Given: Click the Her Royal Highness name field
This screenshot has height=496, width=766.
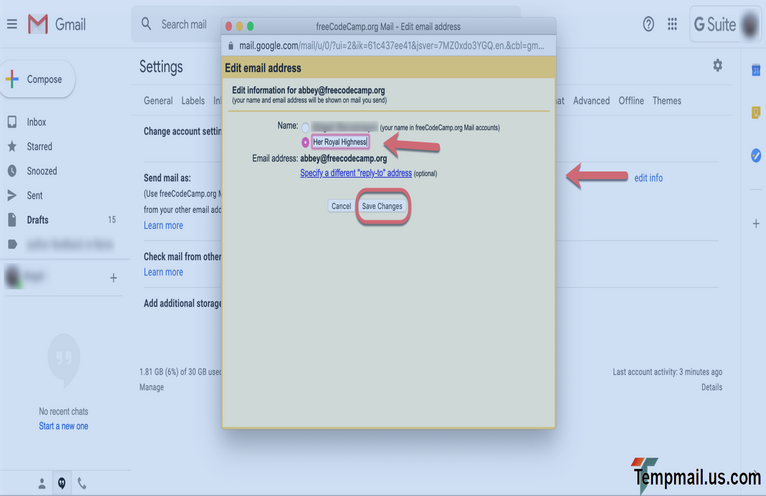Looking at the screenshot, I should coord(340,142).
